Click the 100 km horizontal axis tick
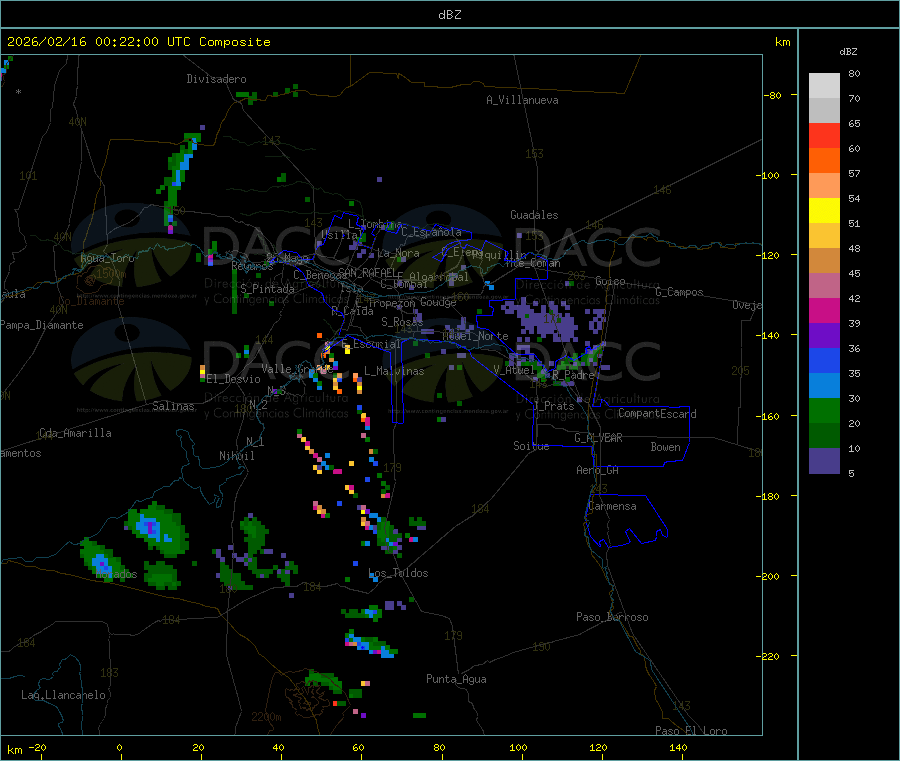 (x=518, y=747)
